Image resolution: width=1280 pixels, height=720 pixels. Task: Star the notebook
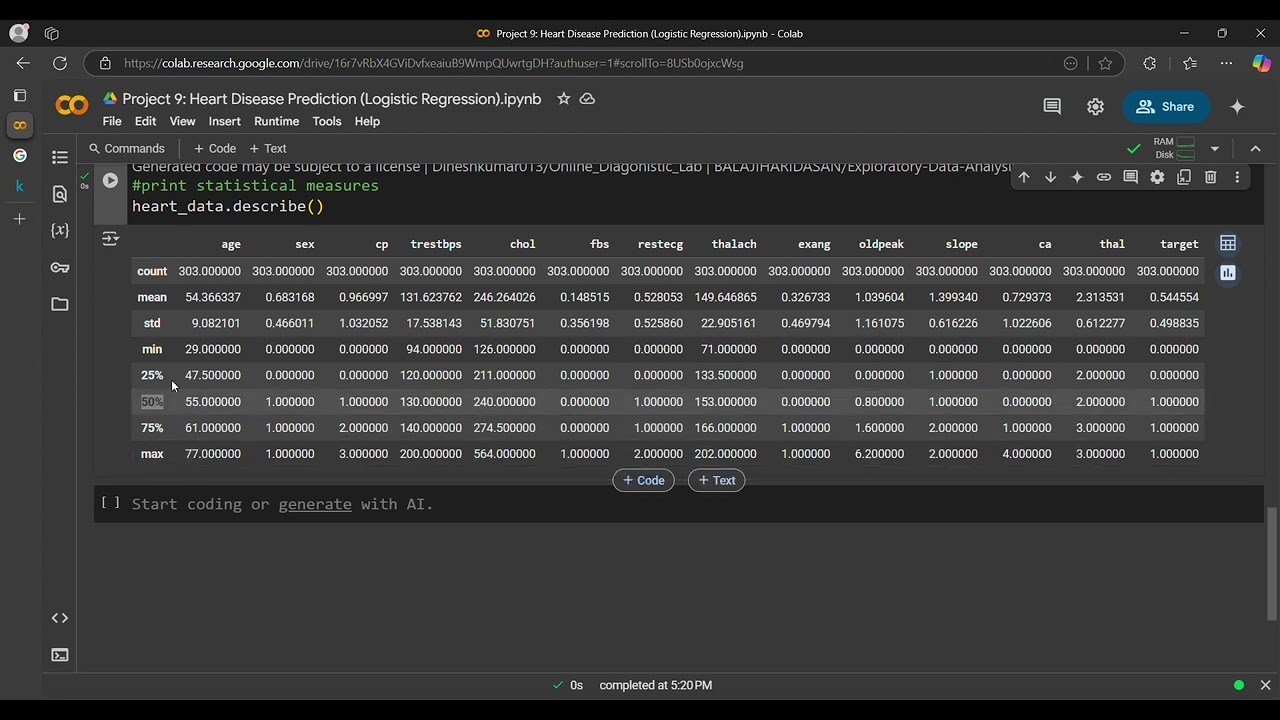[564, 99]
